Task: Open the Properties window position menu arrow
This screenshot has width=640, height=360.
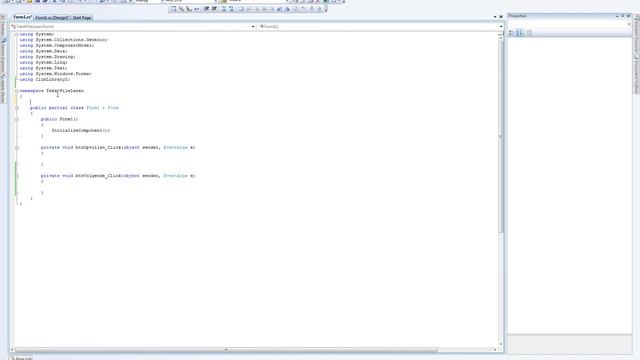Action: 617,16
